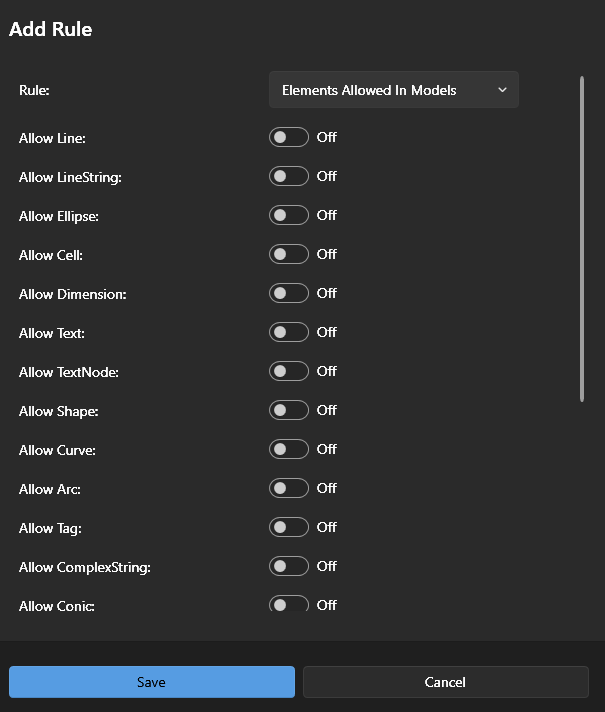Turn on Allow LineString switch
Screen dimensions: 605x712
pyautogui.click(x=288, y=176)
